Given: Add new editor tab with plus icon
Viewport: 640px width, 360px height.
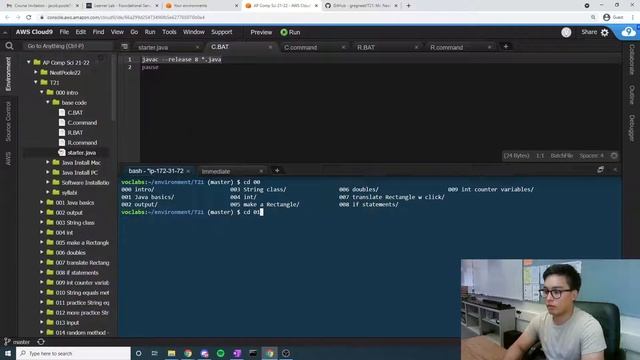Looking at the screenshot, I should coord(506,47).
